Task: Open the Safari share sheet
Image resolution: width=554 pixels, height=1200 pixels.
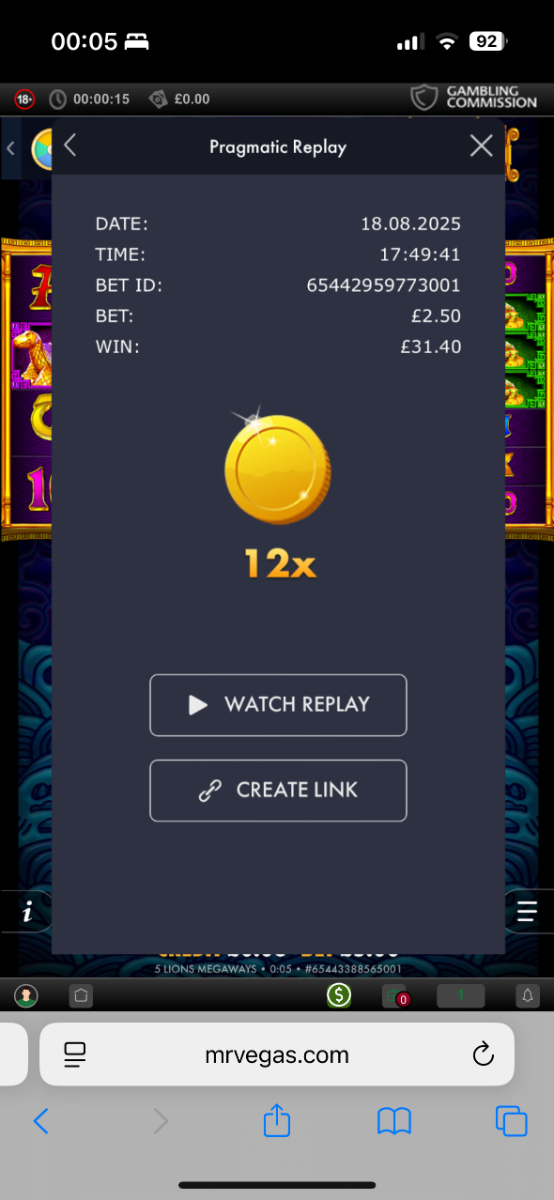Action: (277, 1121)
